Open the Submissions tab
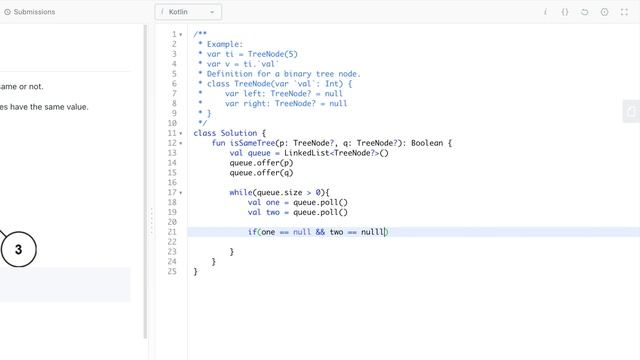 pos(29,12)
